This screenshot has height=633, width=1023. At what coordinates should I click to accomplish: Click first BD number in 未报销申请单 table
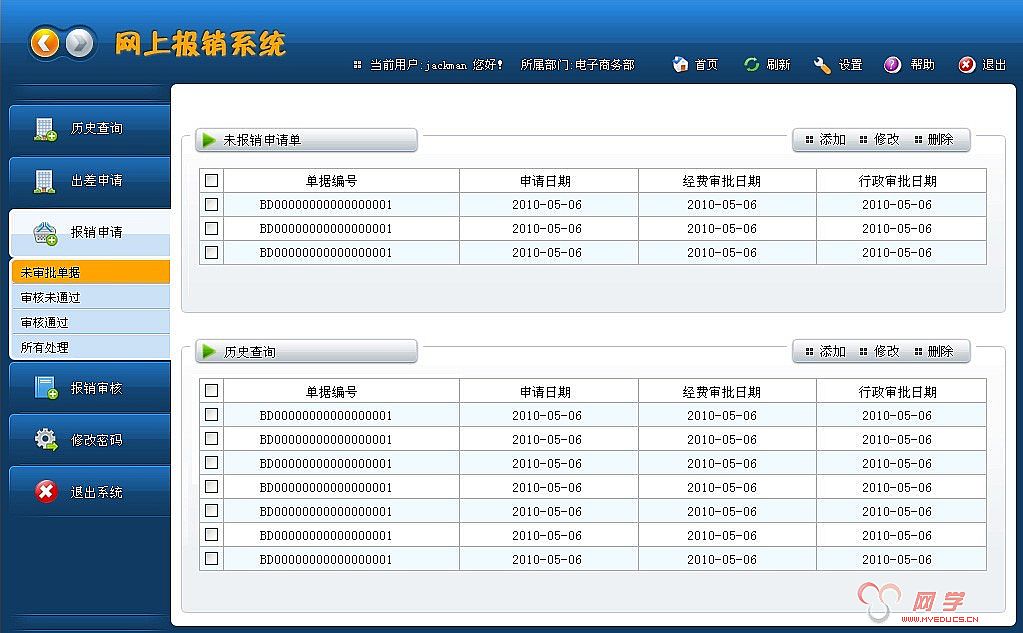pos(326,205)
